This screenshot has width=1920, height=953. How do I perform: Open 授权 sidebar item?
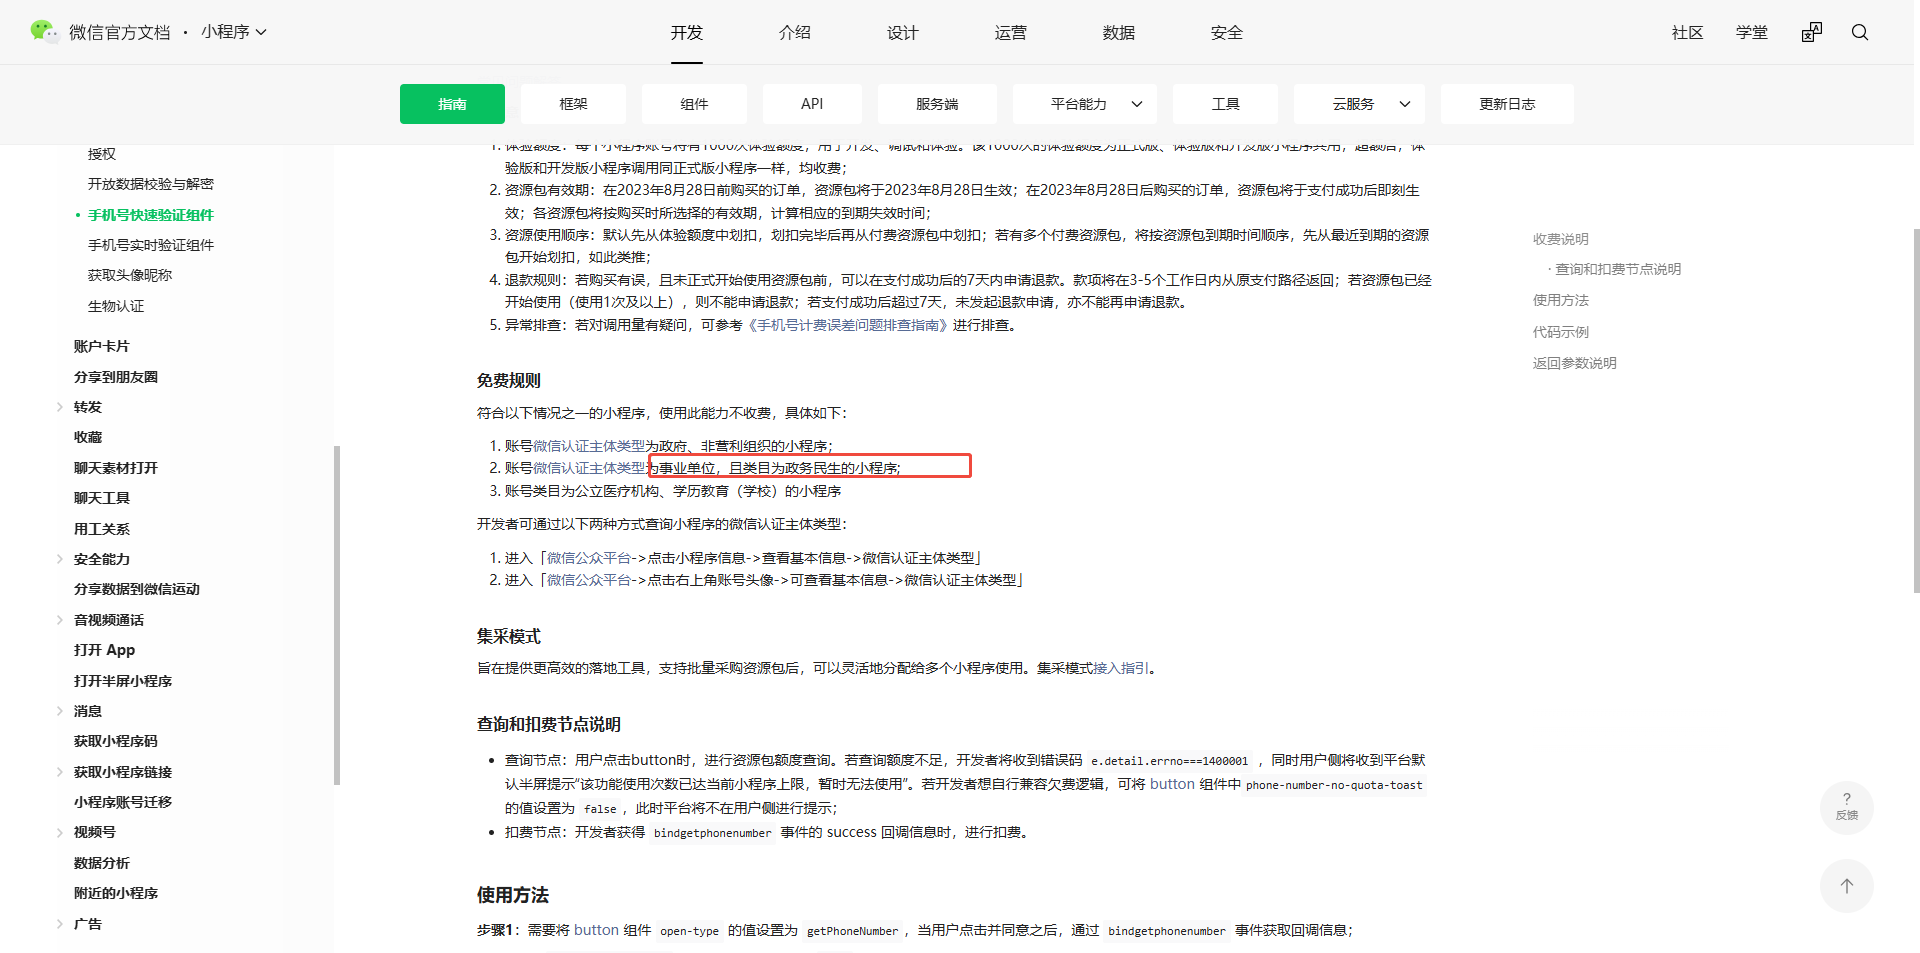point(102,154)
